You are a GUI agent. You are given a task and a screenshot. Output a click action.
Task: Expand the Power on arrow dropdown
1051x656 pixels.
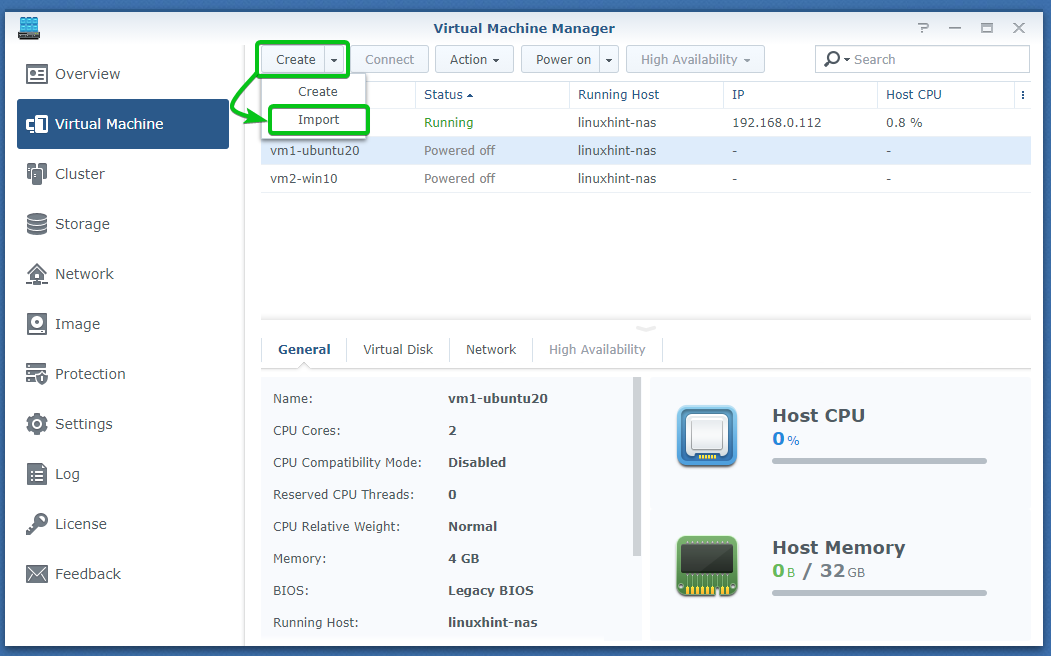[609, 60]
